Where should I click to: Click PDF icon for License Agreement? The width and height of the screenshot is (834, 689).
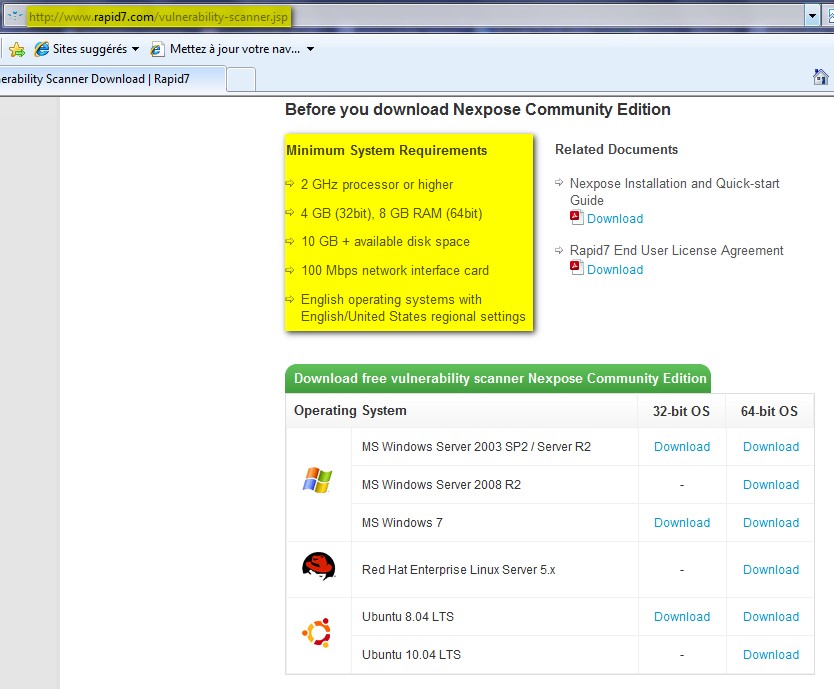[577, 268]
